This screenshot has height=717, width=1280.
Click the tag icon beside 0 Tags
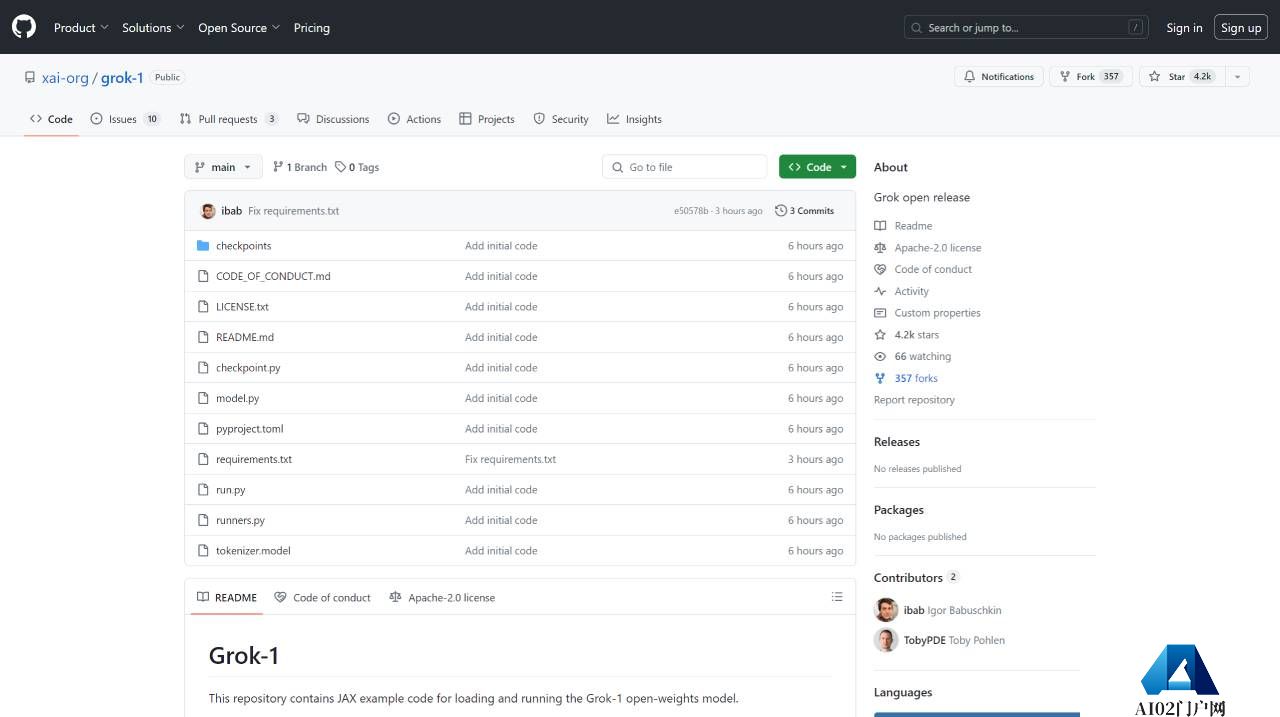pyautogui.click(x=341, y=167)
